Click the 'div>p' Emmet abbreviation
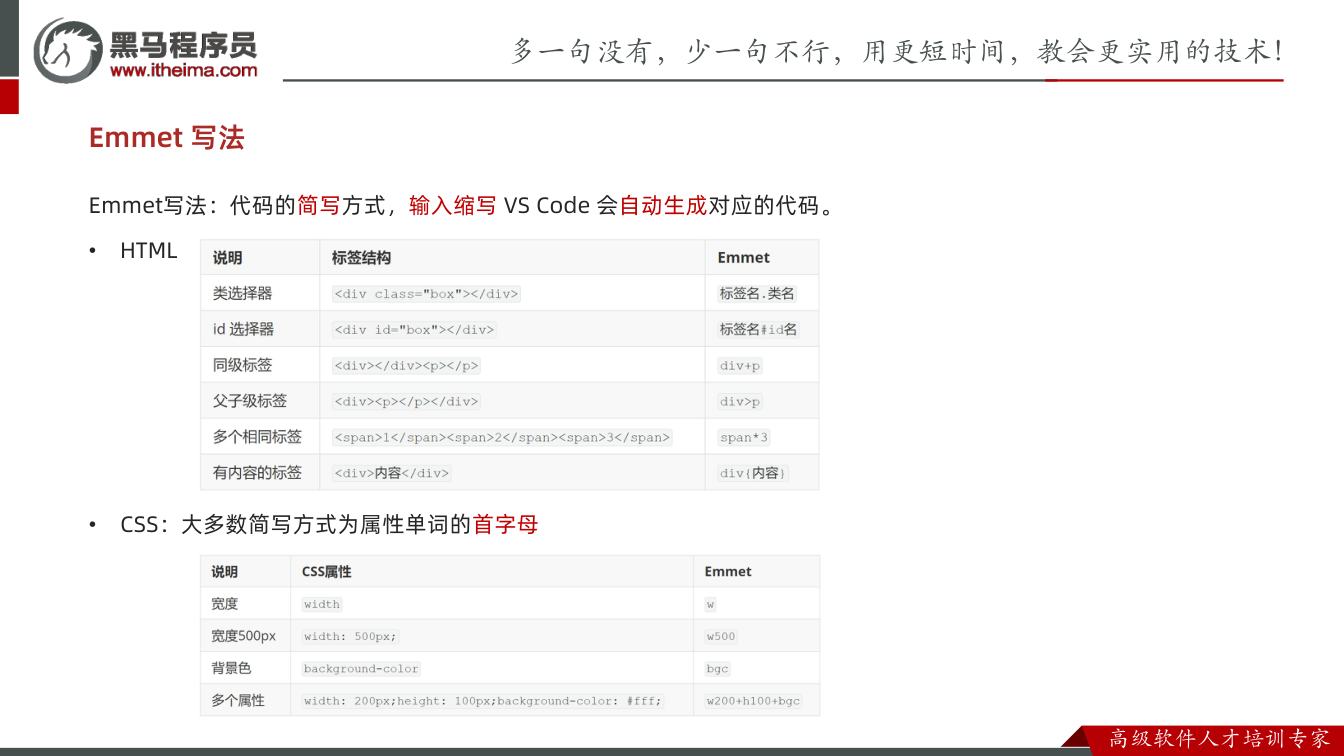This screenshot has height=756, width=1344. pos(740,402)
